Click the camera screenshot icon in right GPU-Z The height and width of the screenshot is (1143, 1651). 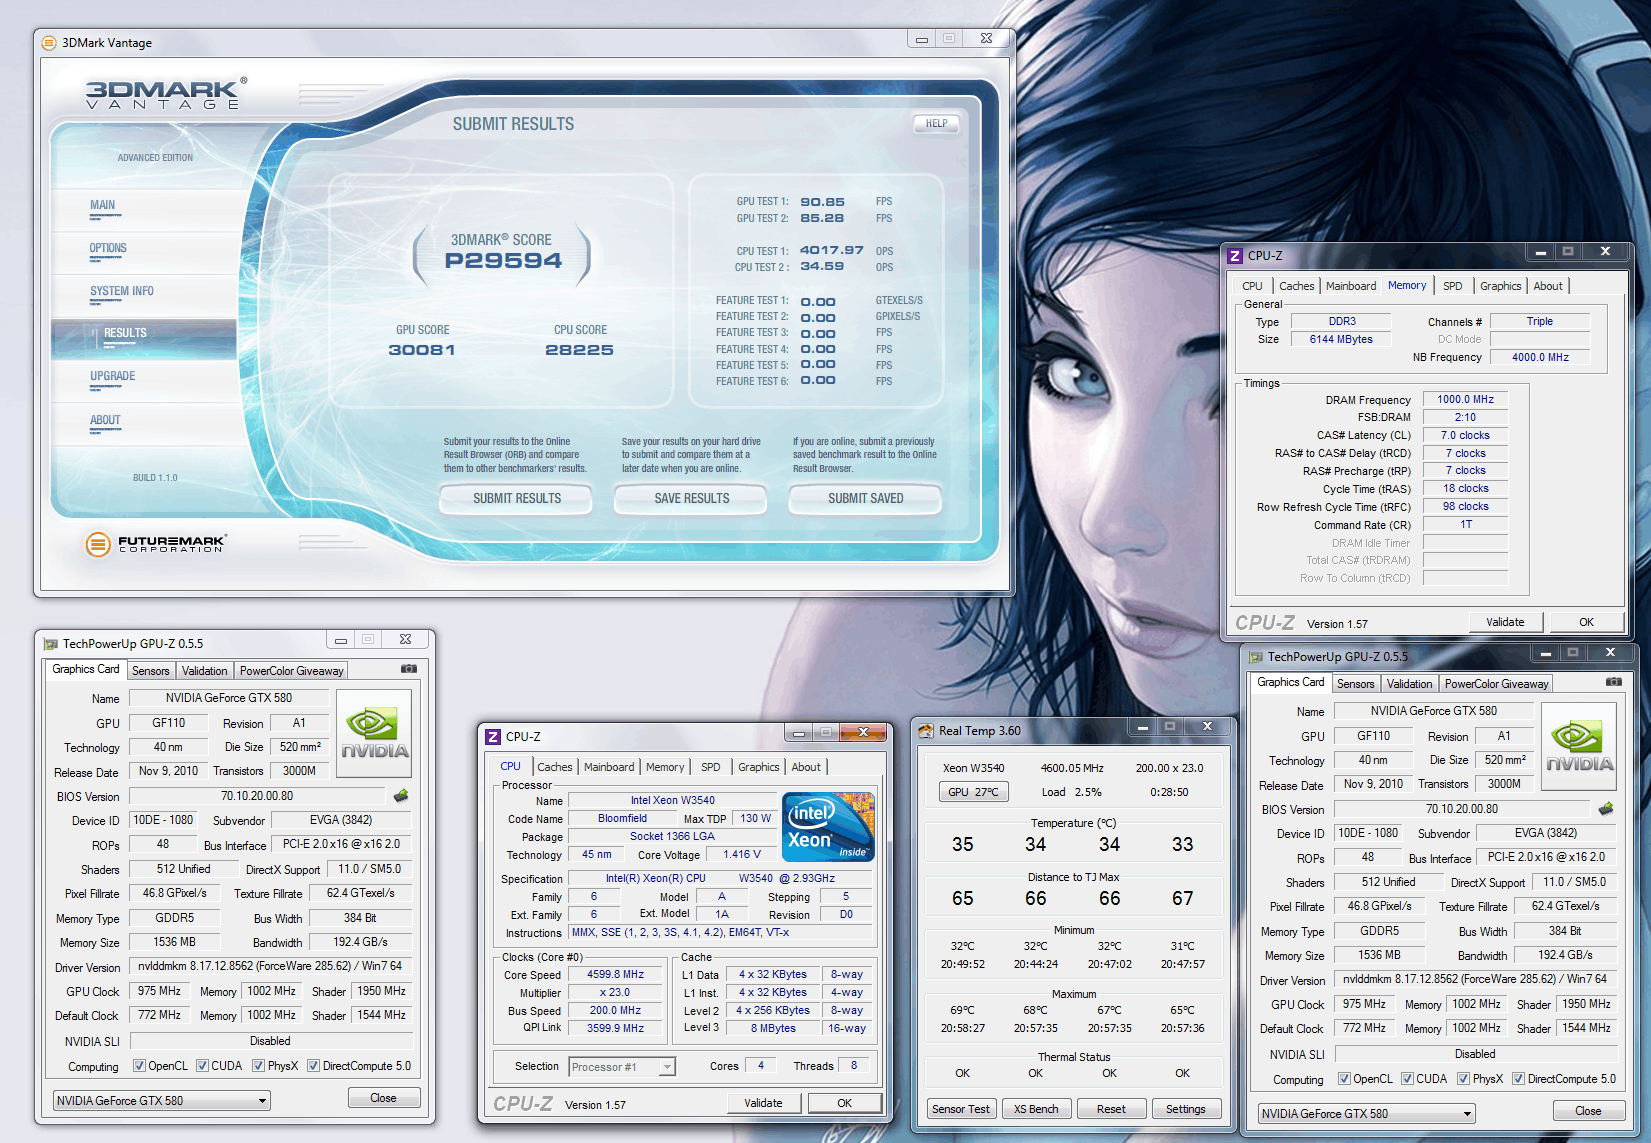point(1614,682)
